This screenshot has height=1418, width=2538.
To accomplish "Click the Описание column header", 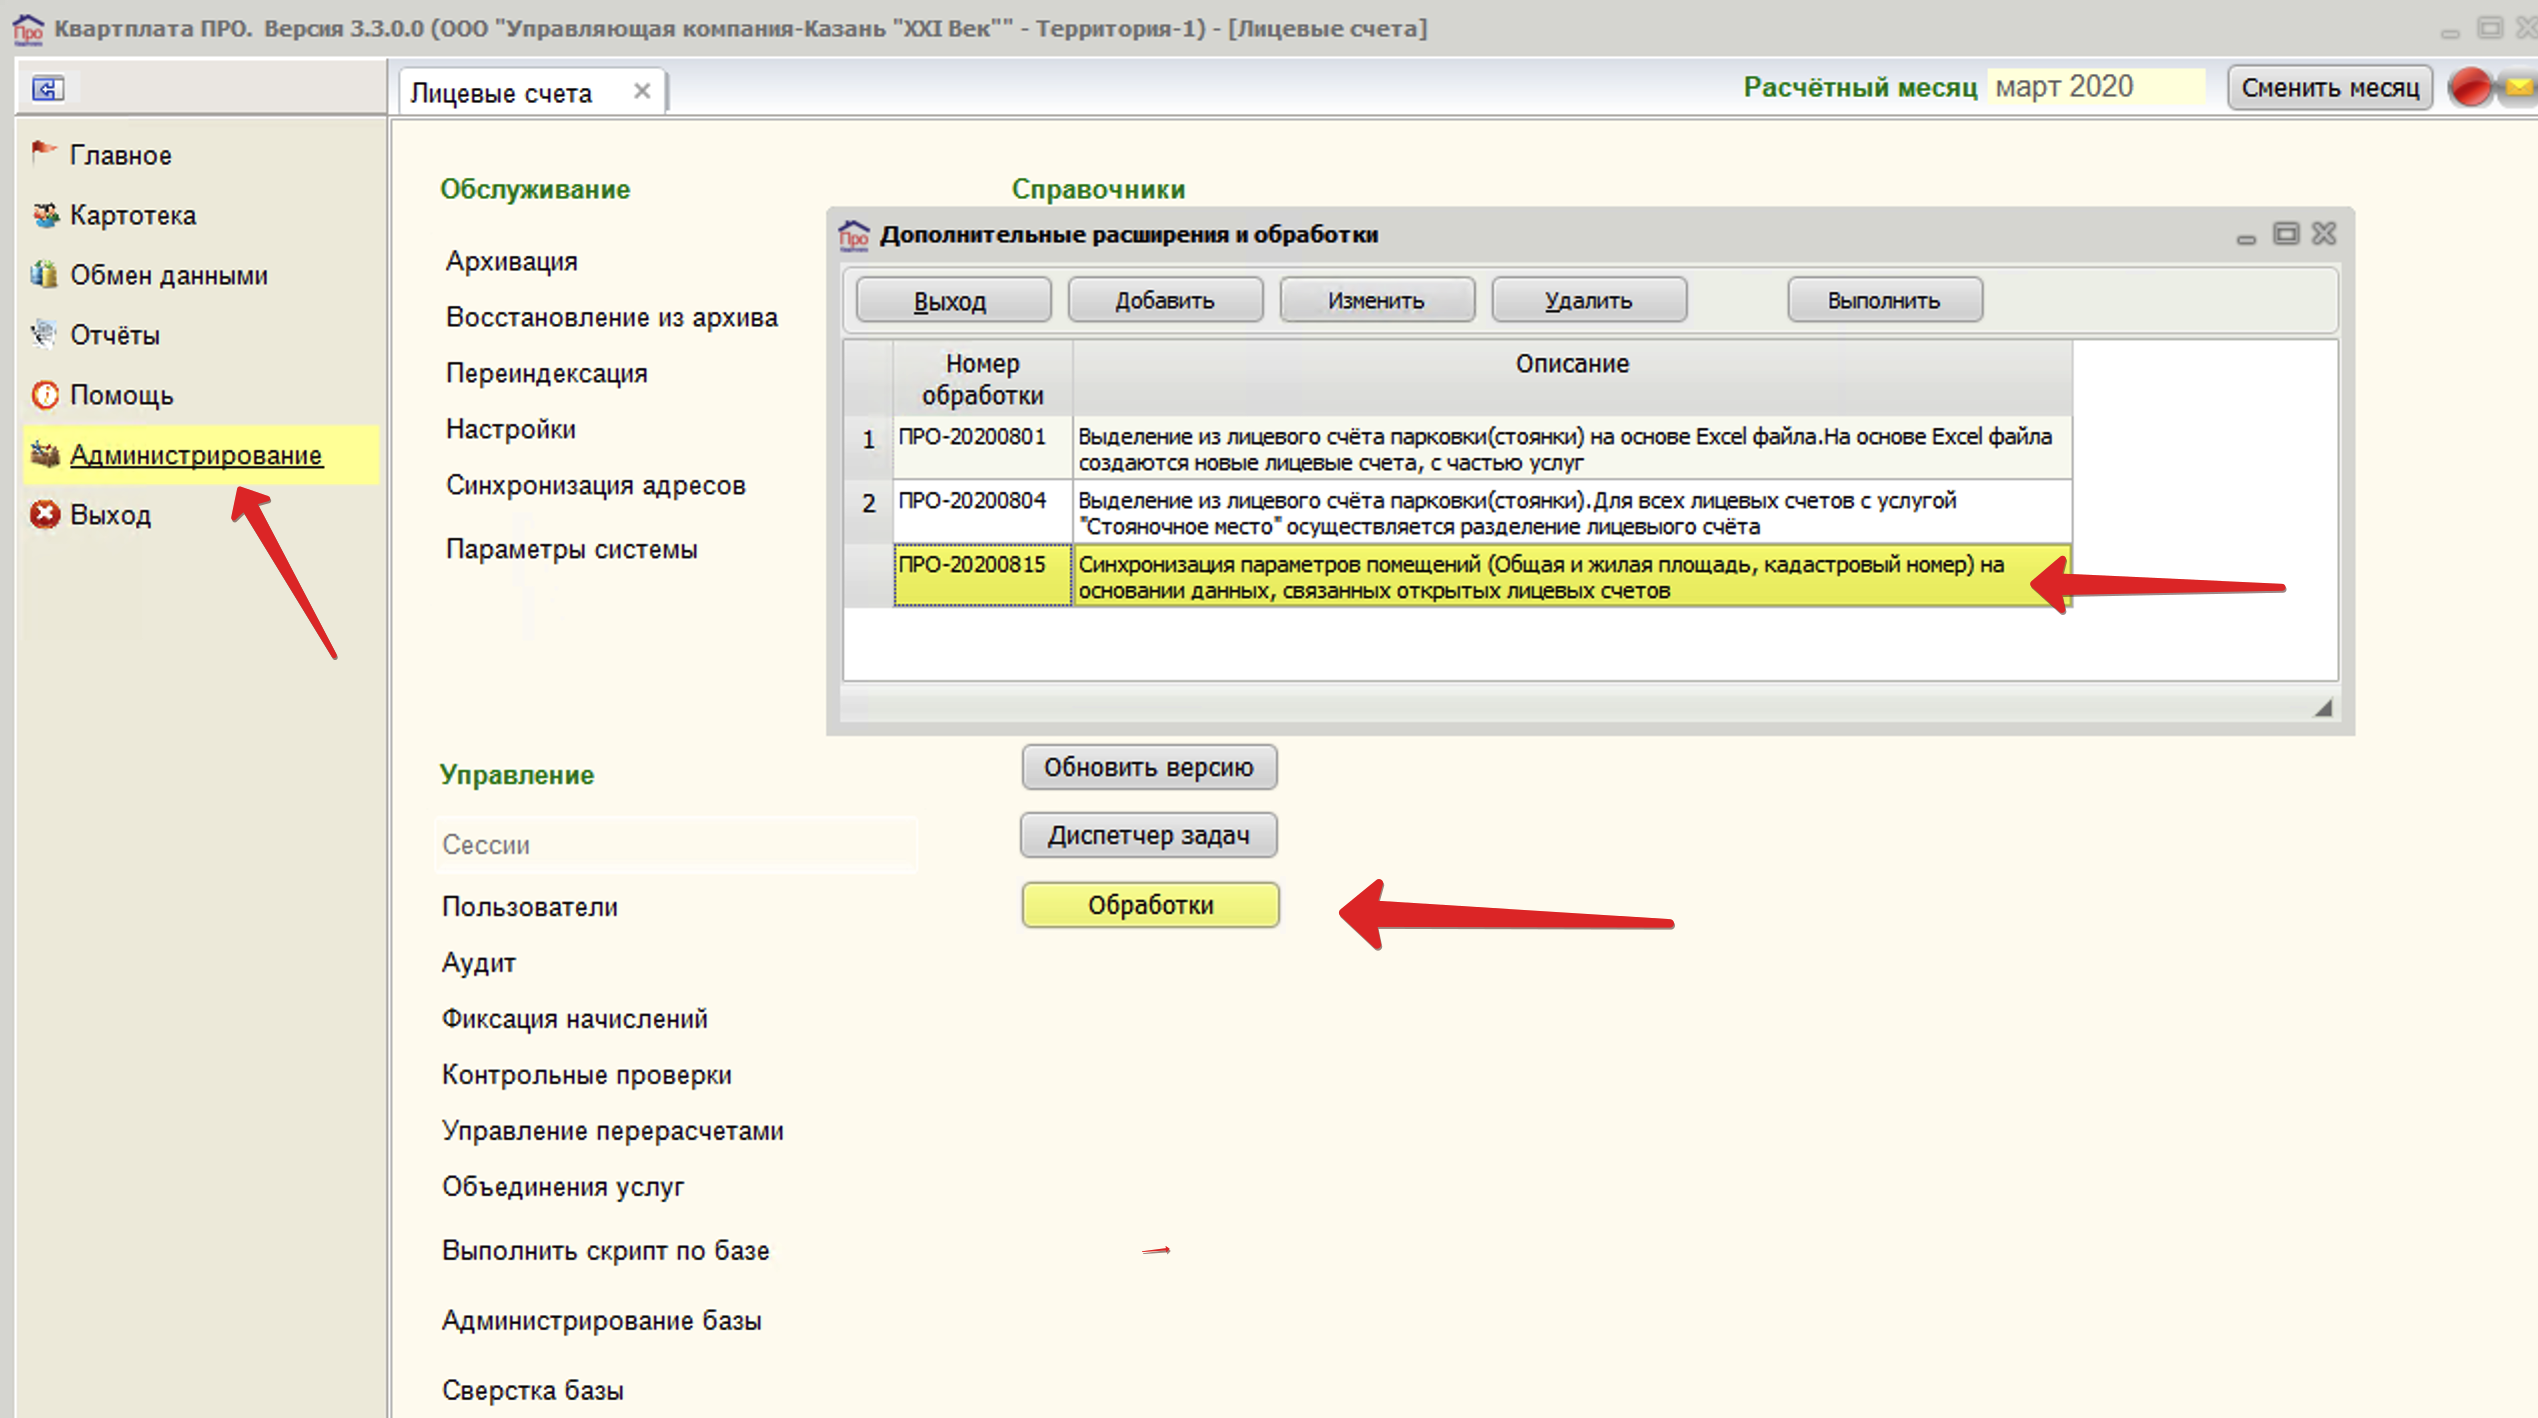I will (1572, 379).
